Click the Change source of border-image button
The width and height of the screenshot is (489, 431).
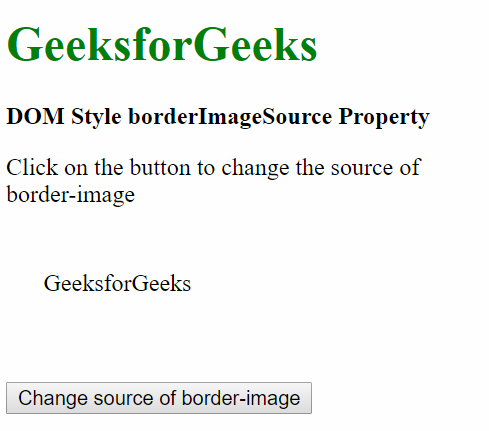coord(159,398)
